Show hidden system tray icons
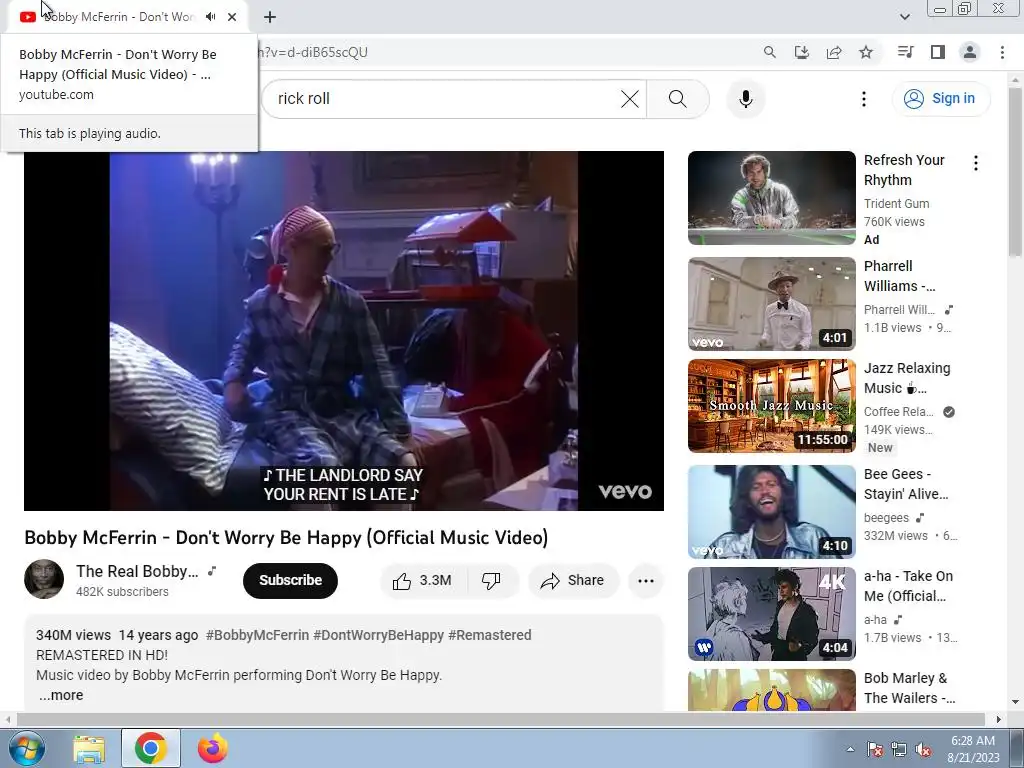The width and height of the screenshot is (1024, 768). pos(850,749)
